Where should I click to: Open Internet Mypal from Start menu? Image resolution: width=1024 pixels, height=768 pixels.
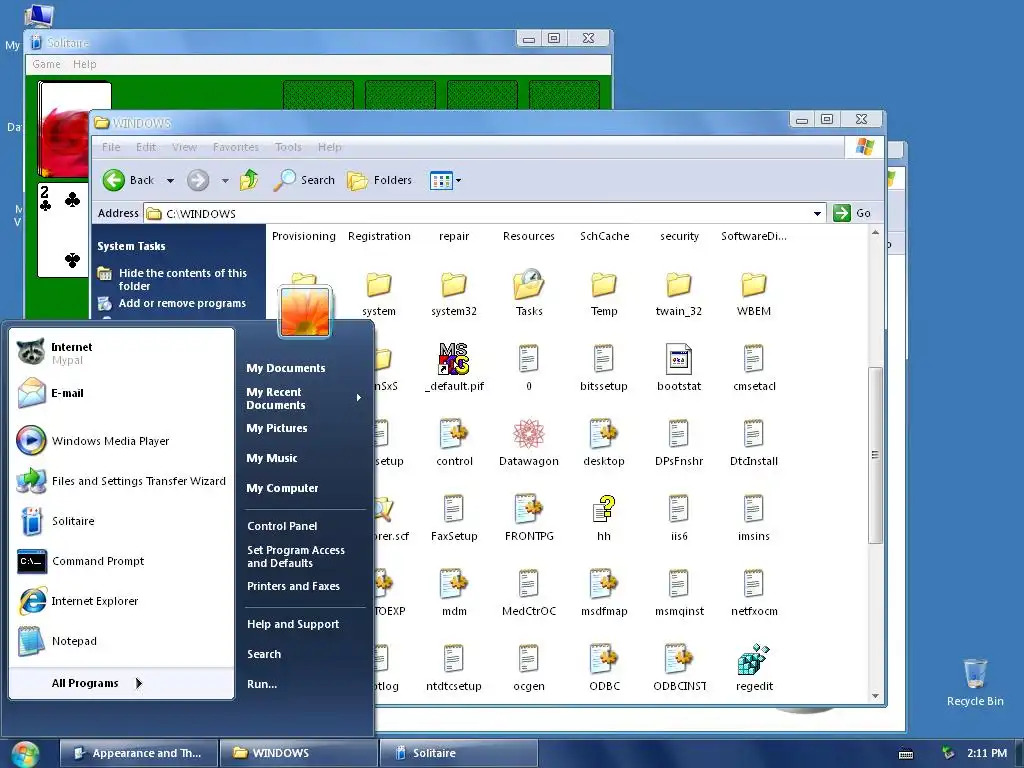pos(121,353)
